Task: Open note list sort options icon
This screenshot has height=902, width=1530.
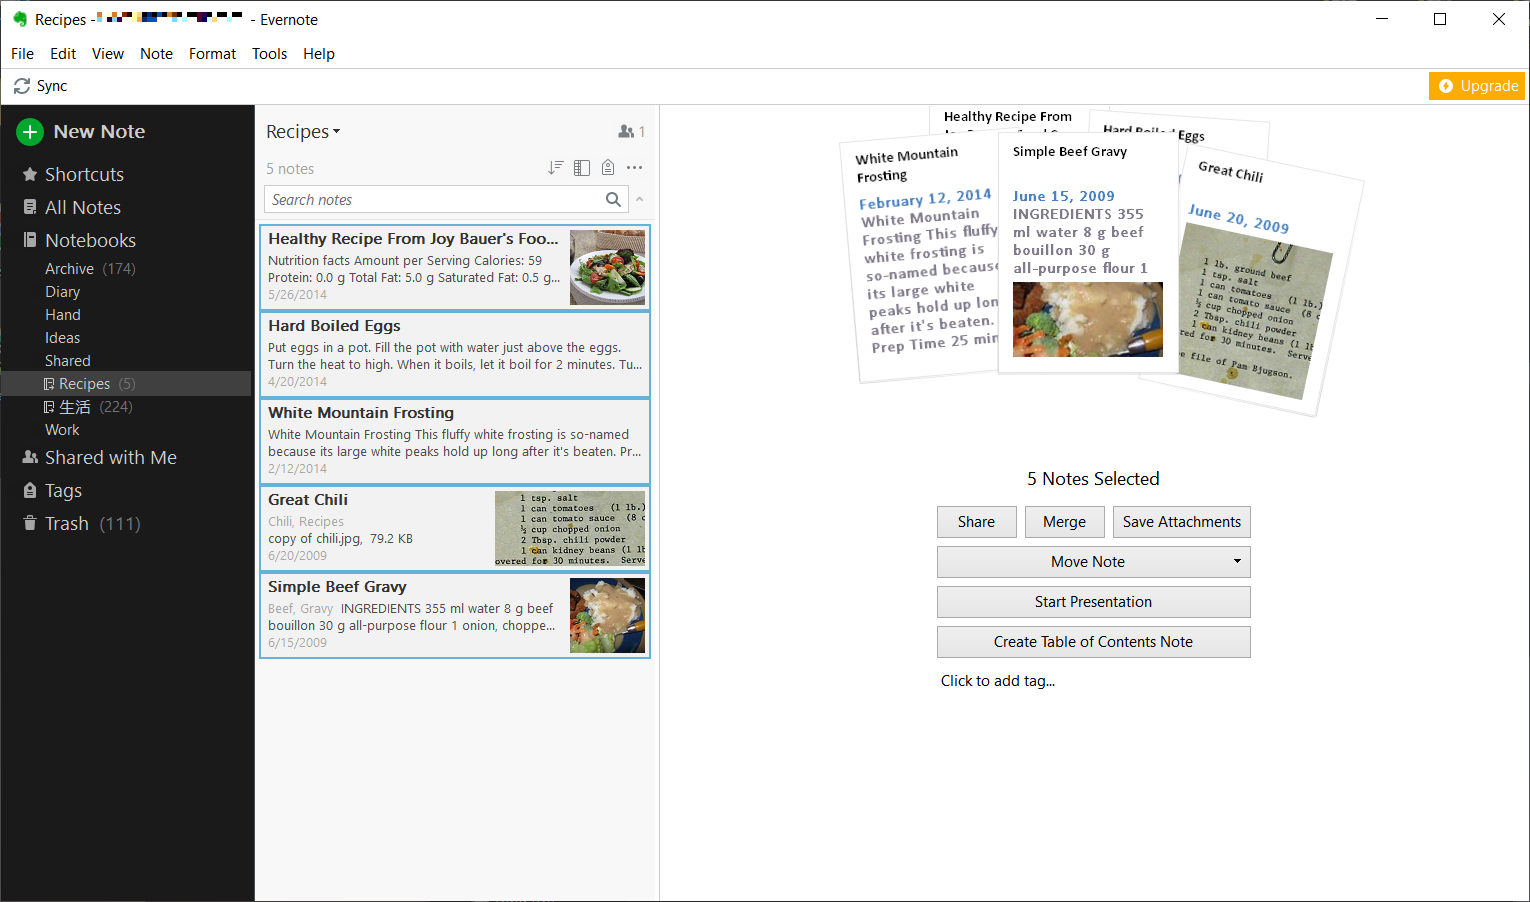Action: pyautogui.click(x=555, y=168)
